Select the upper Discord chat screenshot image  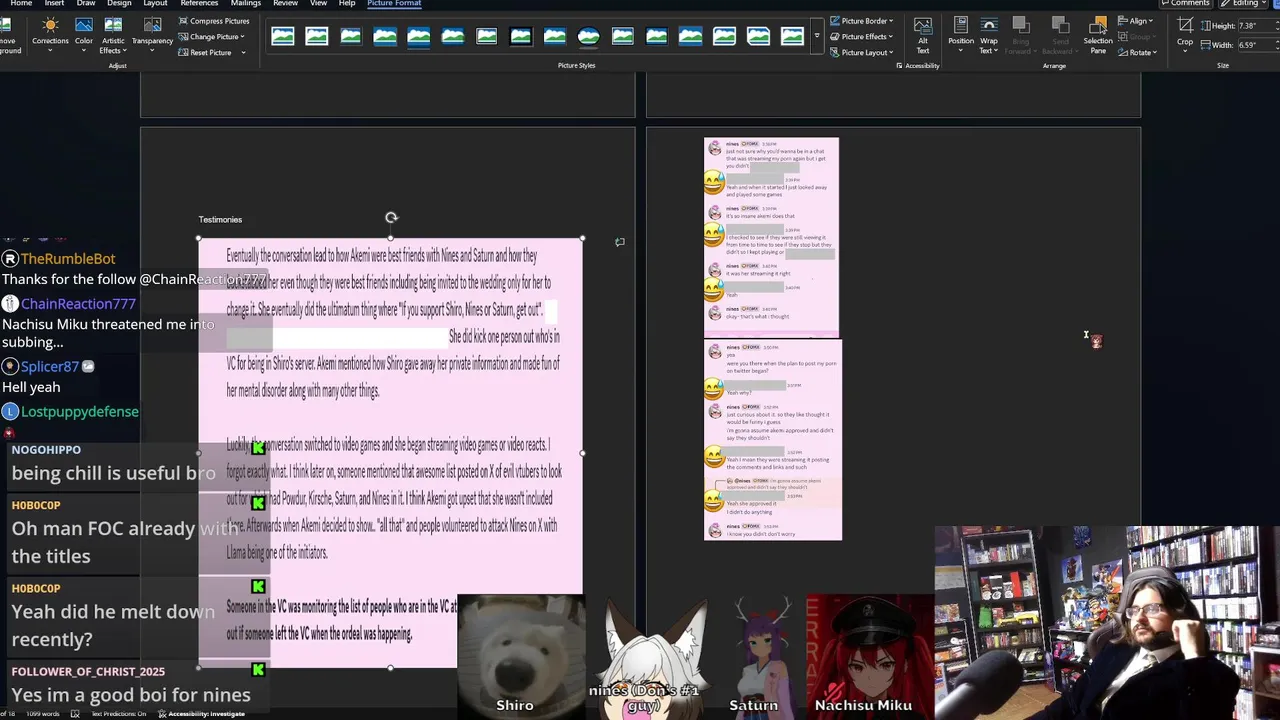[771, 237]
